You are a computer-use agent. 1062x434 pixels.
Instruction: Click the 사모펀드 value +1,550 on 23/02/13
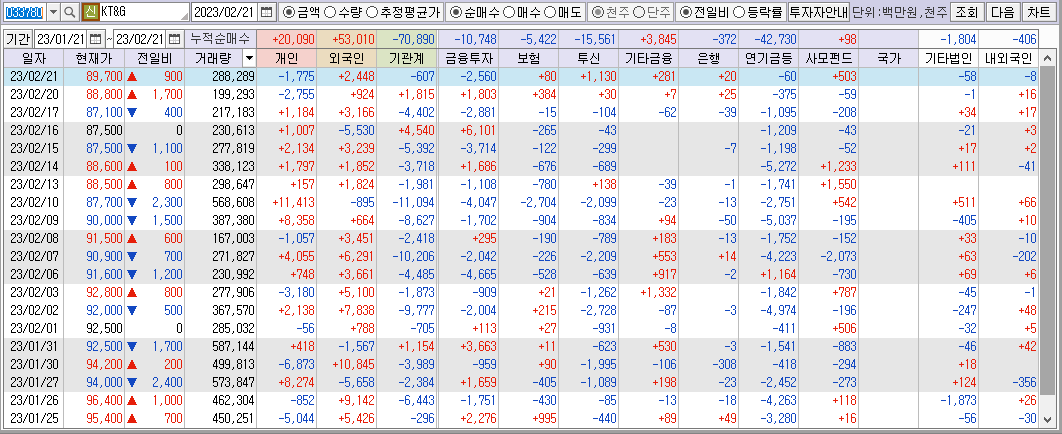tap(838, 184)
